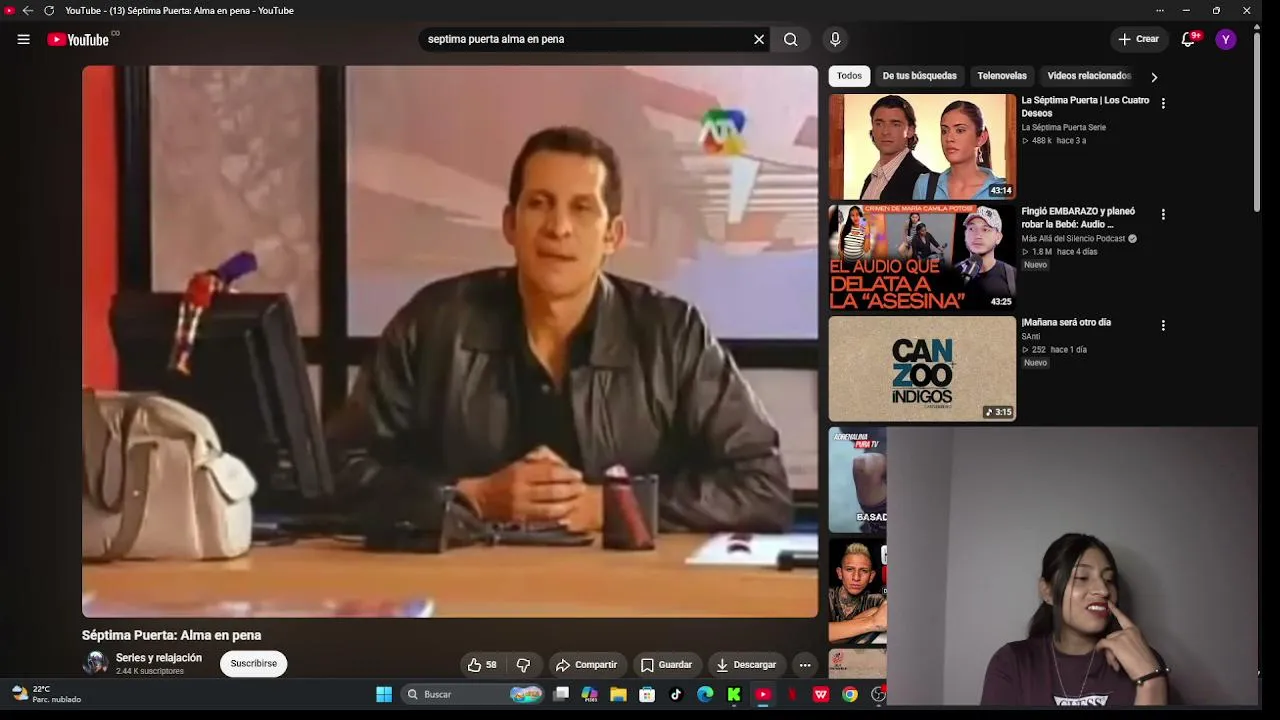This screenshot has height=720, width=1280.
Task: Click the Compartir share button
Action: (586, 665)
